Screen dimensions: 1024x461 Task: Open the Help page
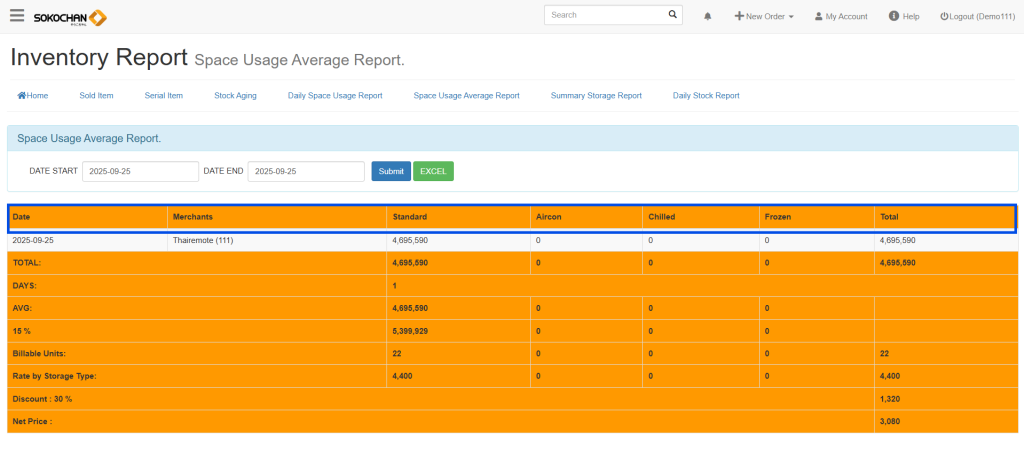coord(904,17)
